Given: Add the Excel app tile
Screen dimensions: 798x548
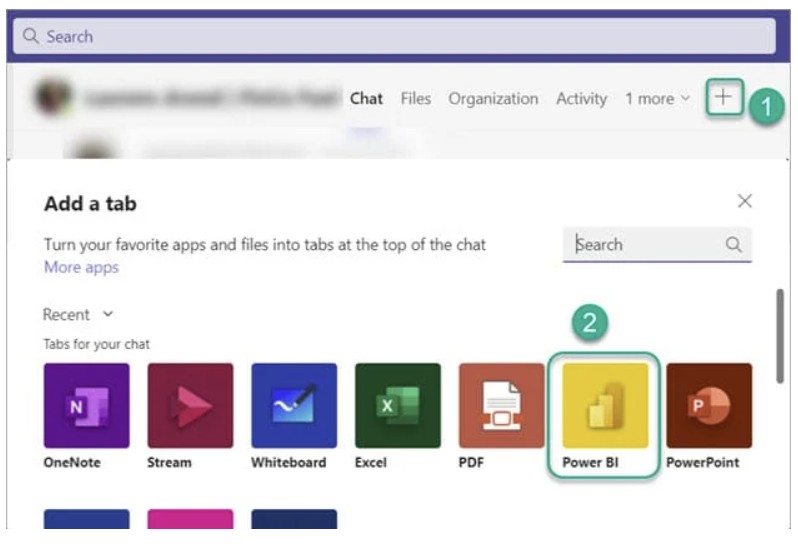Looking at the screenshot, I should (x=398, y=406).
